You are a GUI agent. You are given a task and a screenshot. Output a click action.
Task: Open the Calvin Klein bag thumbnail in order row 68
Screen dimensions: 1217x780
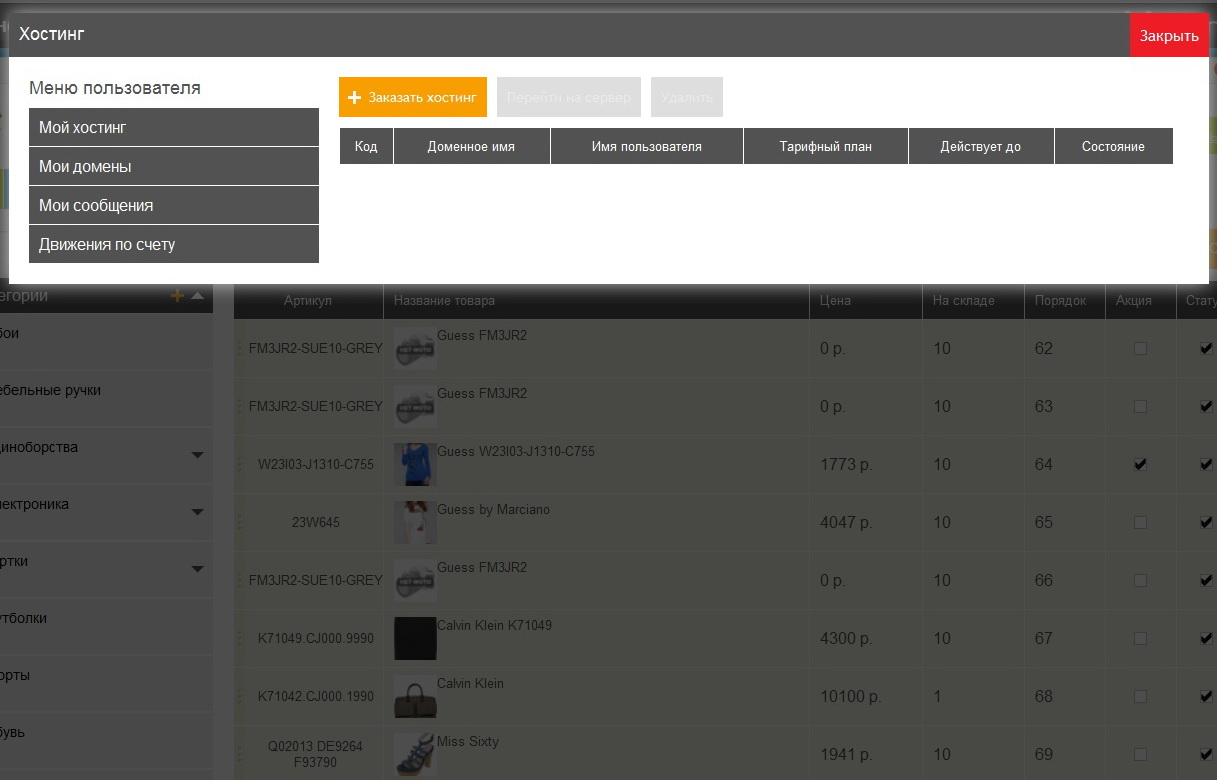(x=414, y=697)
